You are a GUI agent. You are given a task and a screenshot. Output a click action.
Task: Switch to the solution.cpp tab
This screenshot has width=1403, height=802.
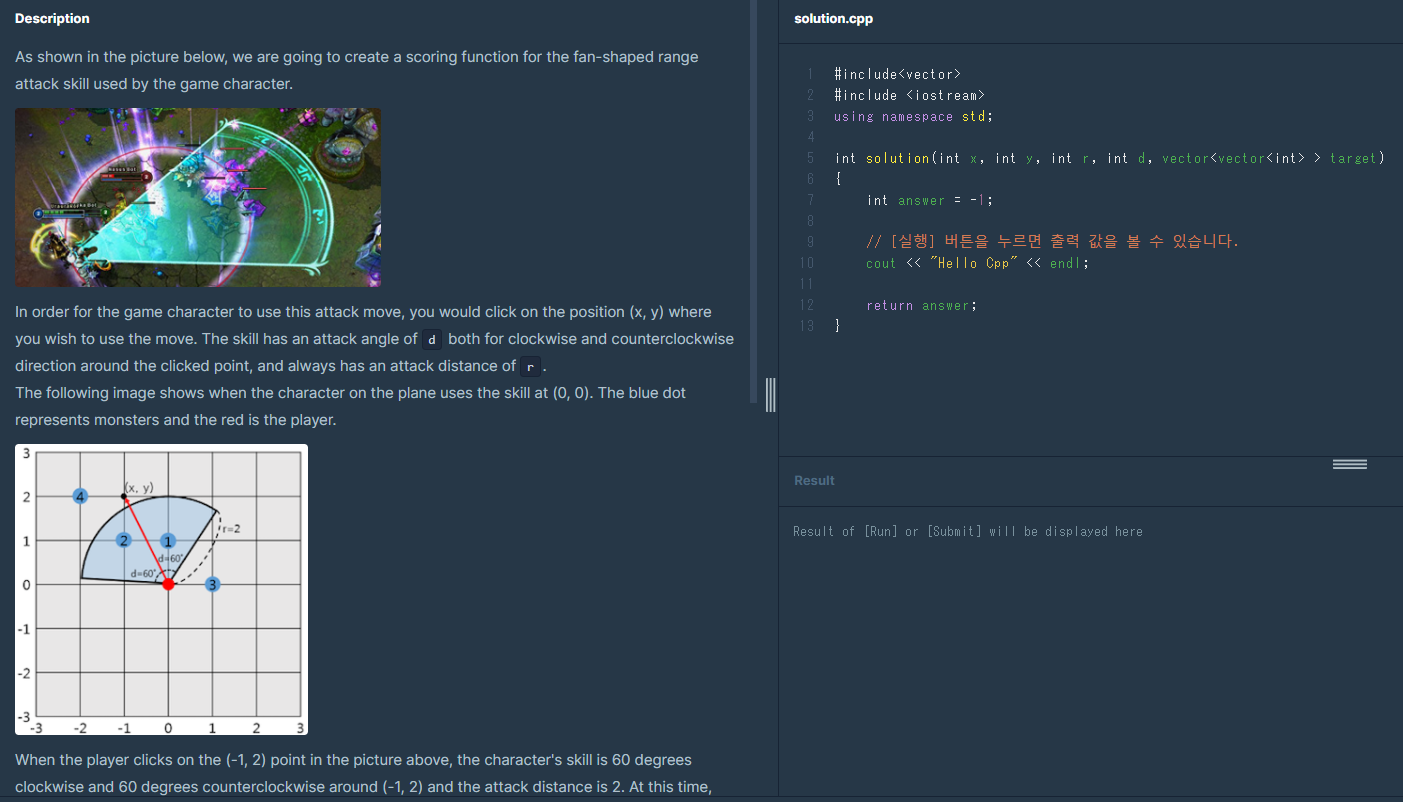point(833,18)
